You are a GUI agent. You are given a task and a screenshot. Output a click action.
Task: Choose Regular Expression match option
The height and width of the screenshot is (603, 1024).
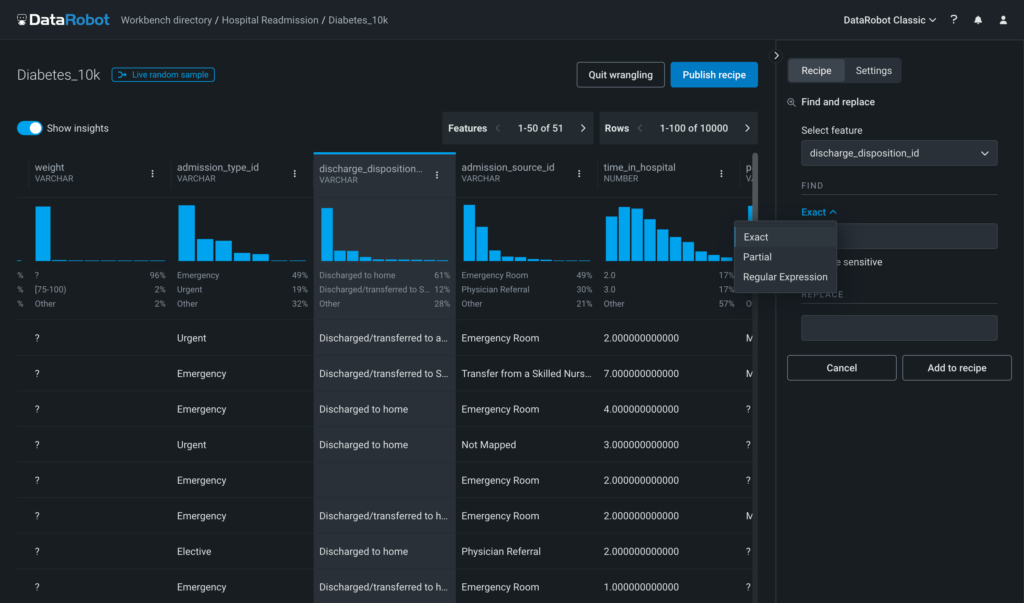(786, 277)
